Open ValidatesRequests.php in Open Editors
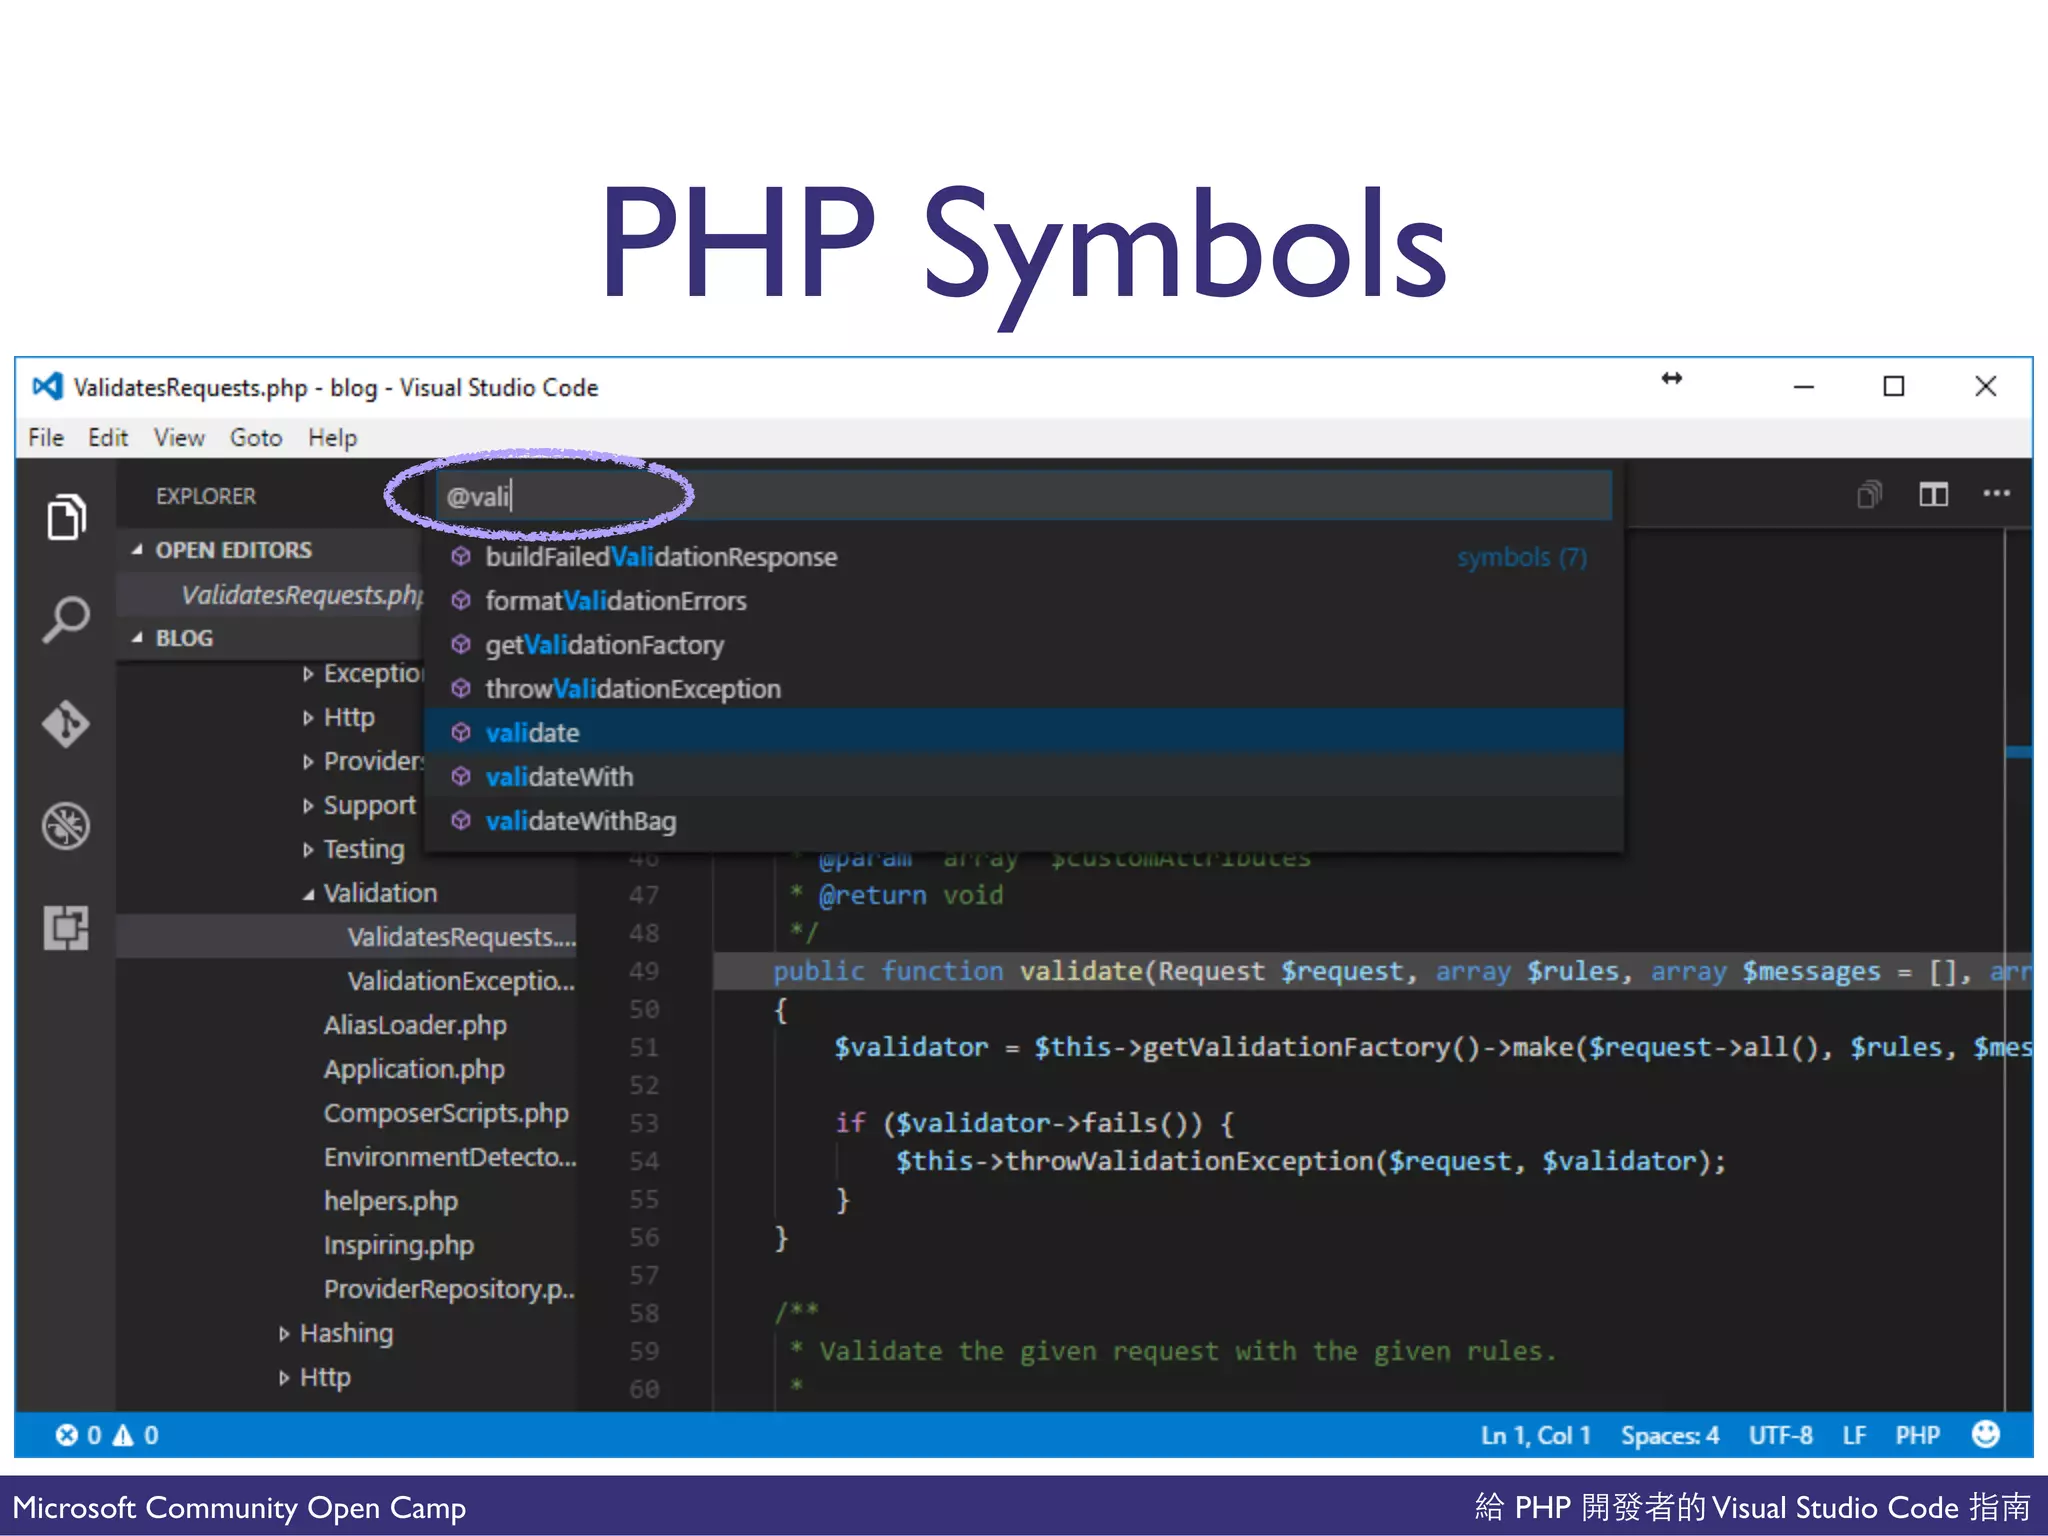The image size is (2048, 1536). click(x=302, y=595)
